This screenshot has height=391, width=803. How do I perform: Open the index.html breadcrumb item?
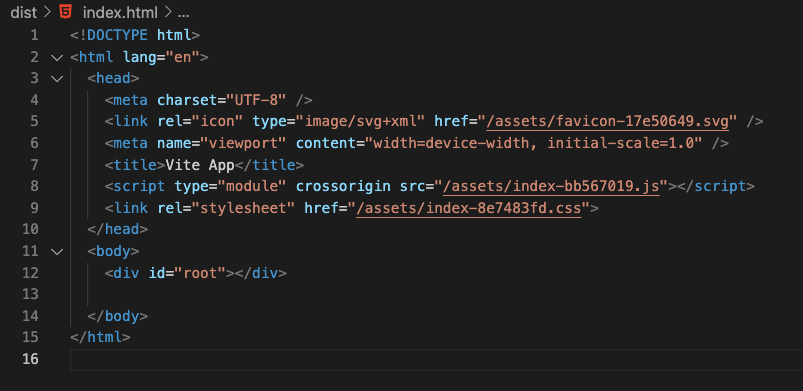(120, 12)
